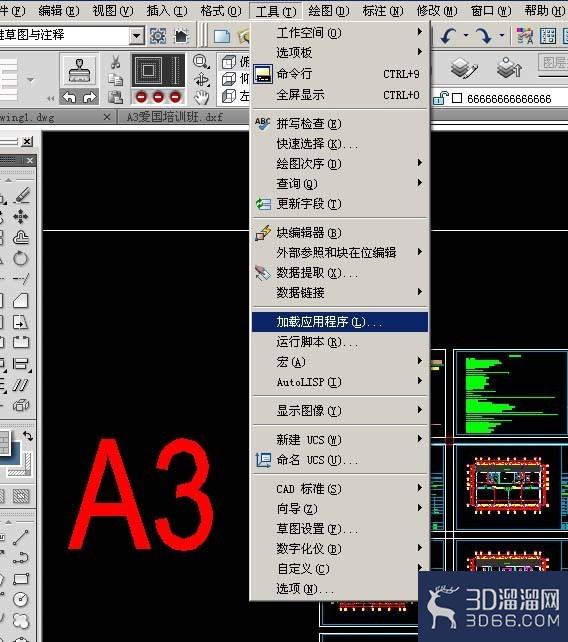Click the My Workspace house icon

181,36
